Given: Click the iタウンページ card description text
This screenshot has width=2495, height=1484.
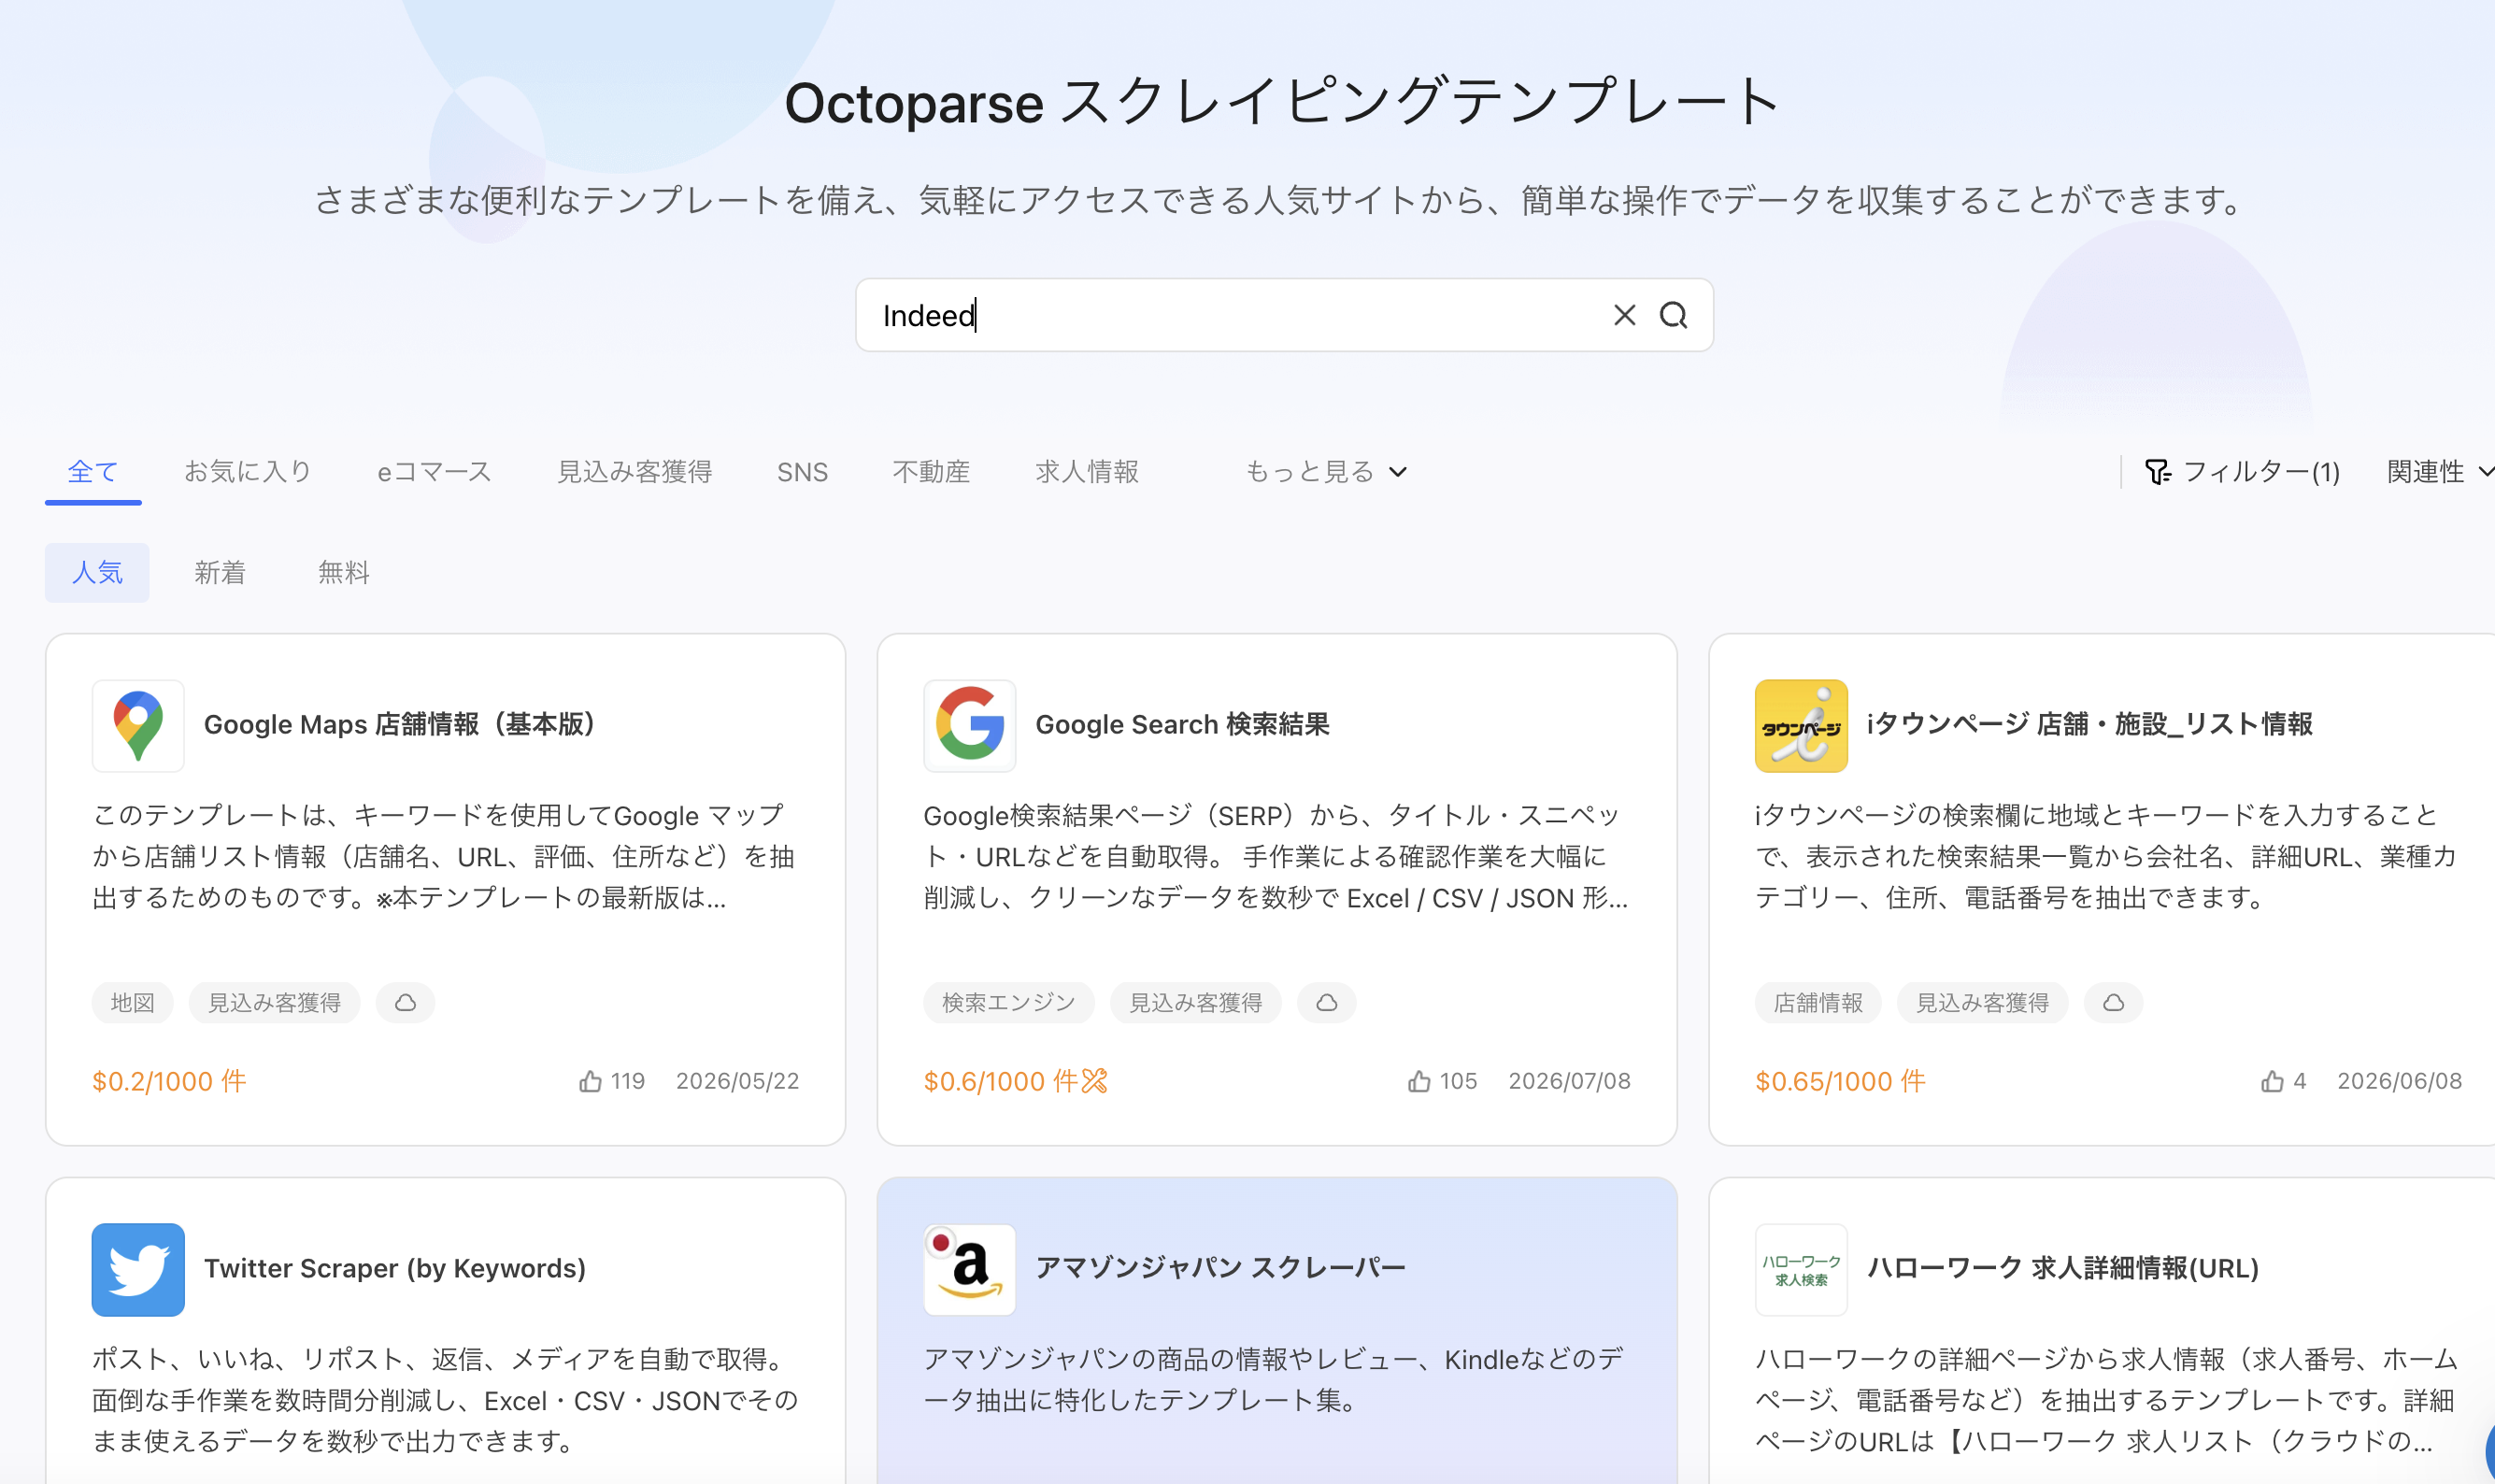Looking at the screenshot, I should 2106,856.
